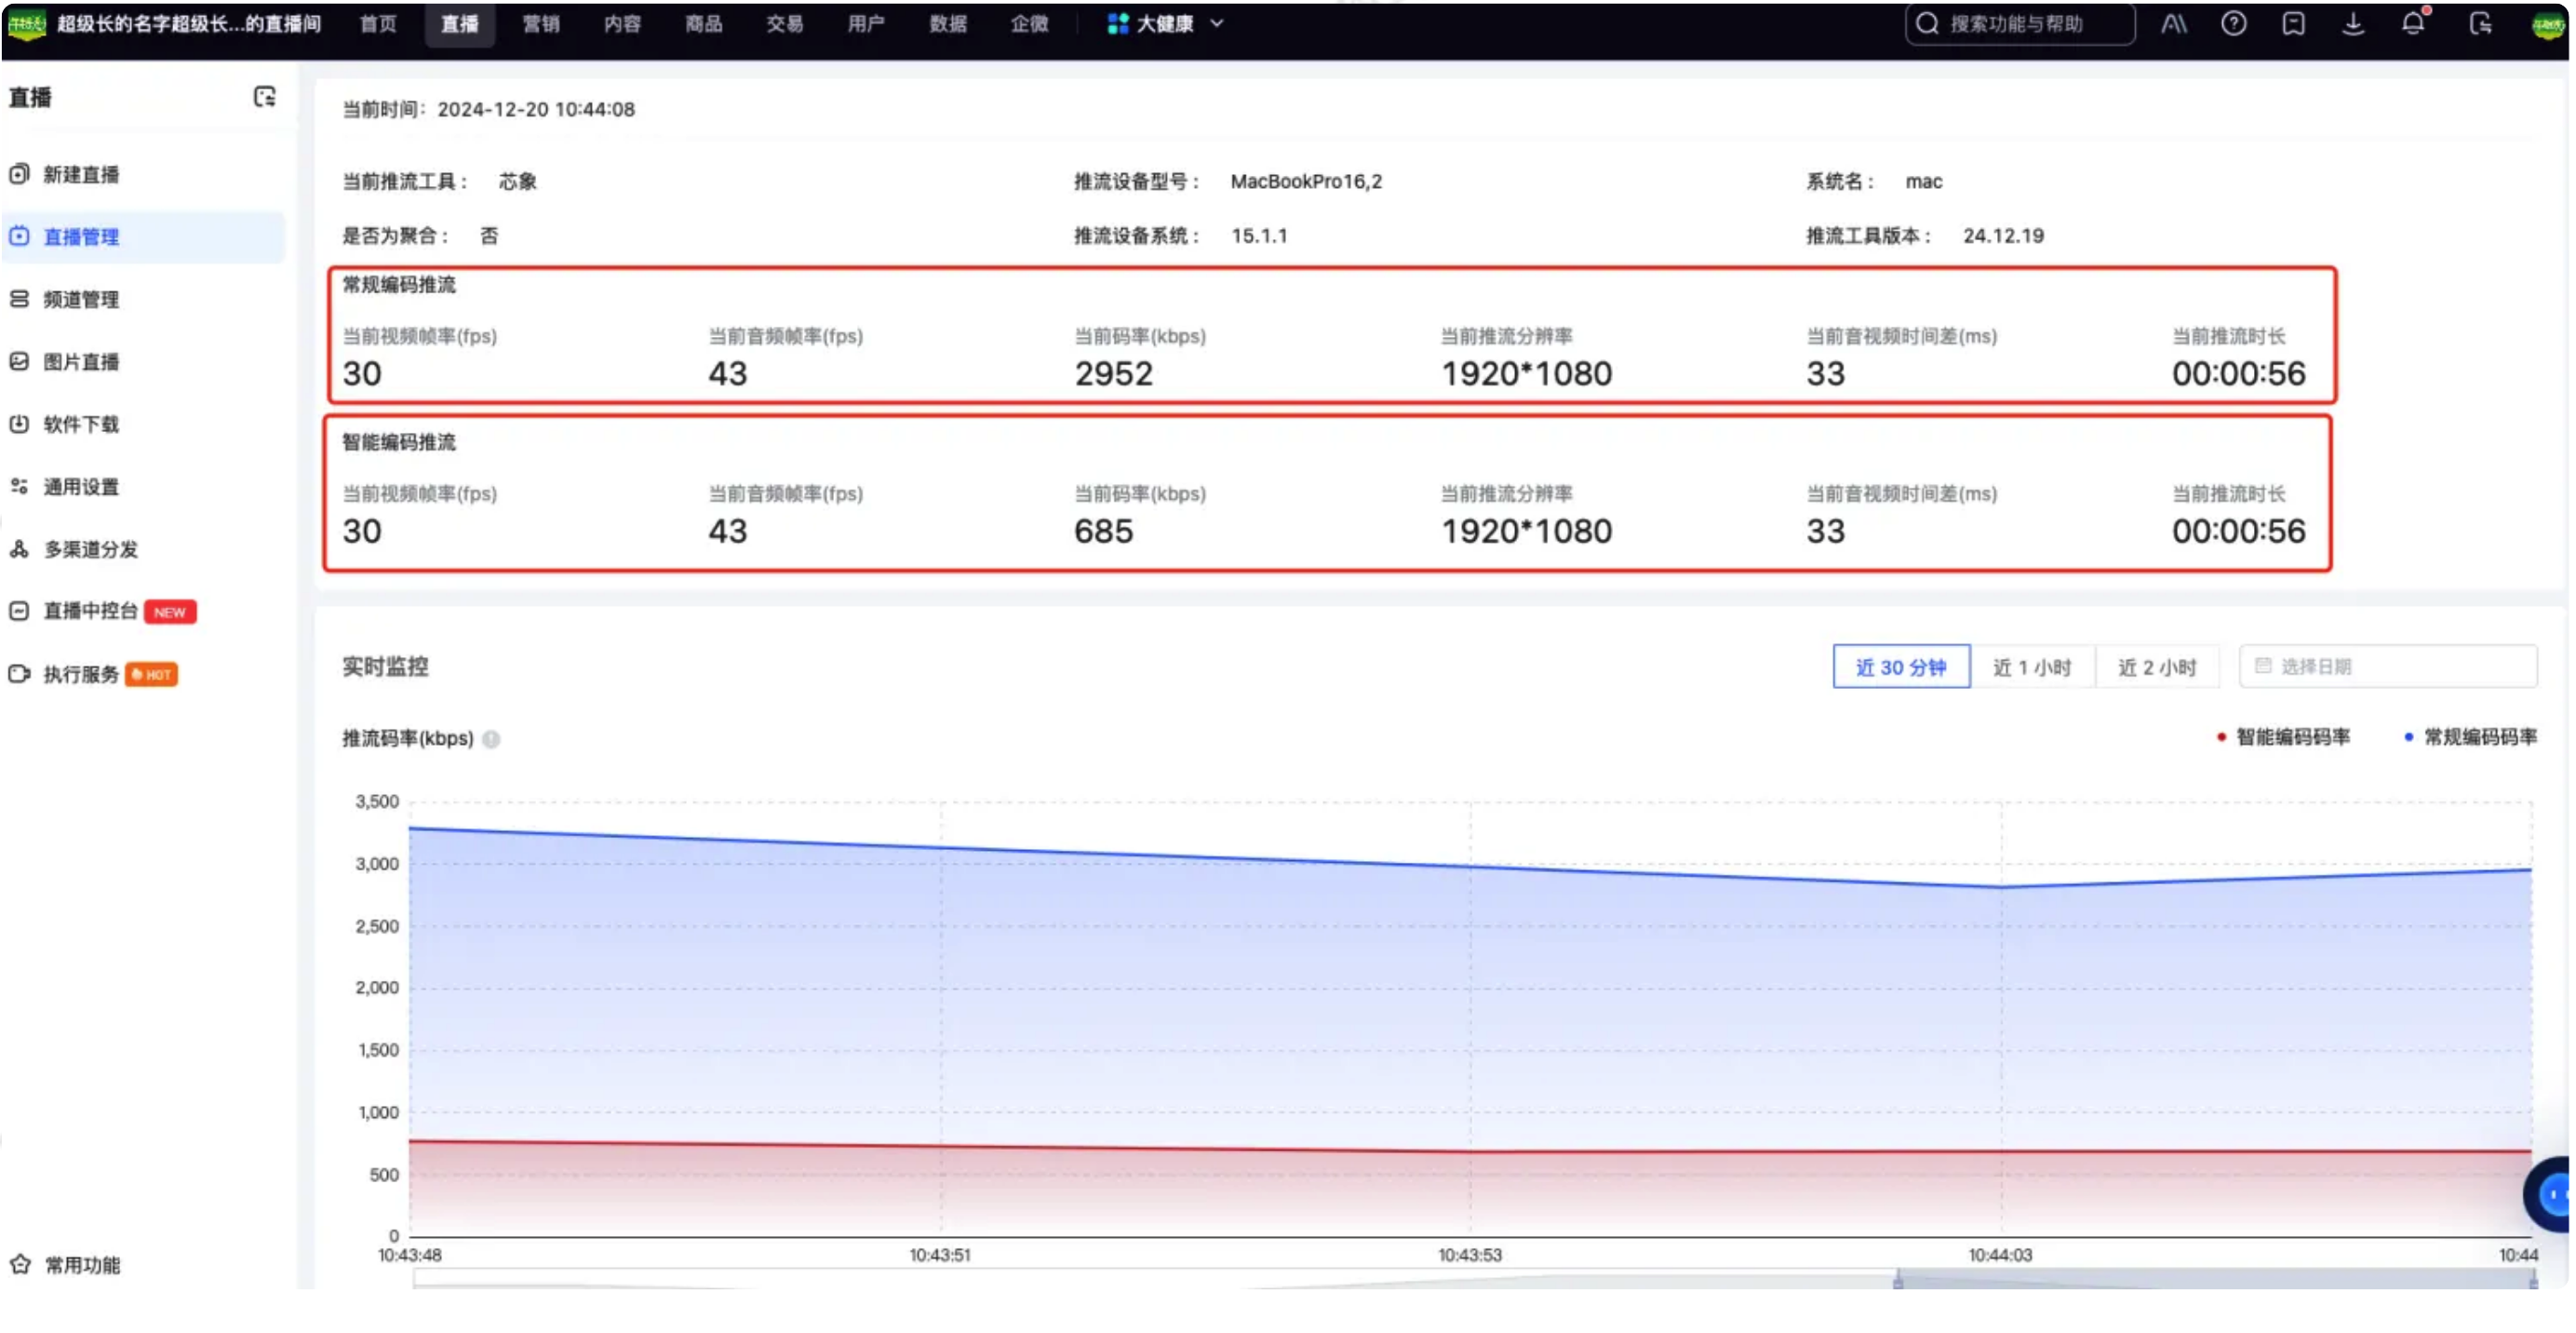Click the info icon beside 推流码率(kbps)
Image resolution: width=2576 pixels, height=1333 pixels.
tap(491, 740)
